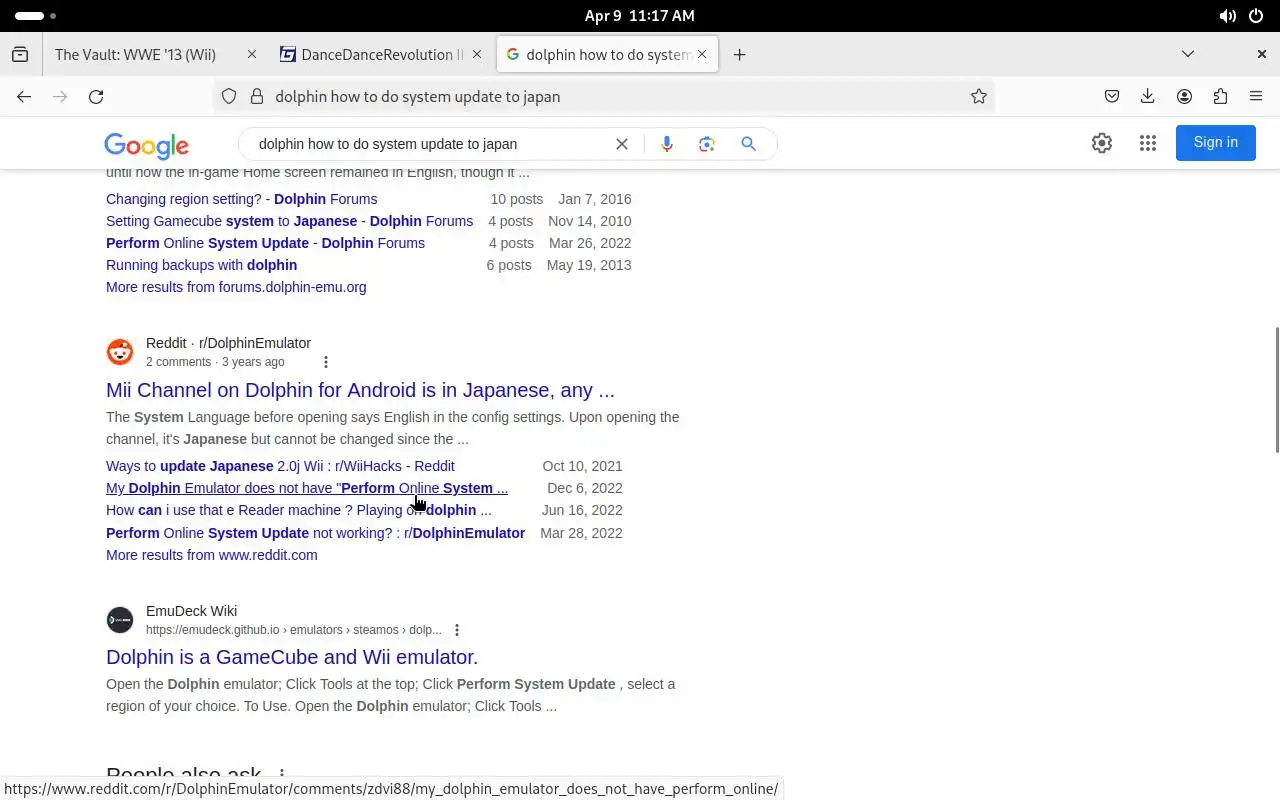Click the emudeck.github.io breadcrumb URL

click(x=294, y=630)
